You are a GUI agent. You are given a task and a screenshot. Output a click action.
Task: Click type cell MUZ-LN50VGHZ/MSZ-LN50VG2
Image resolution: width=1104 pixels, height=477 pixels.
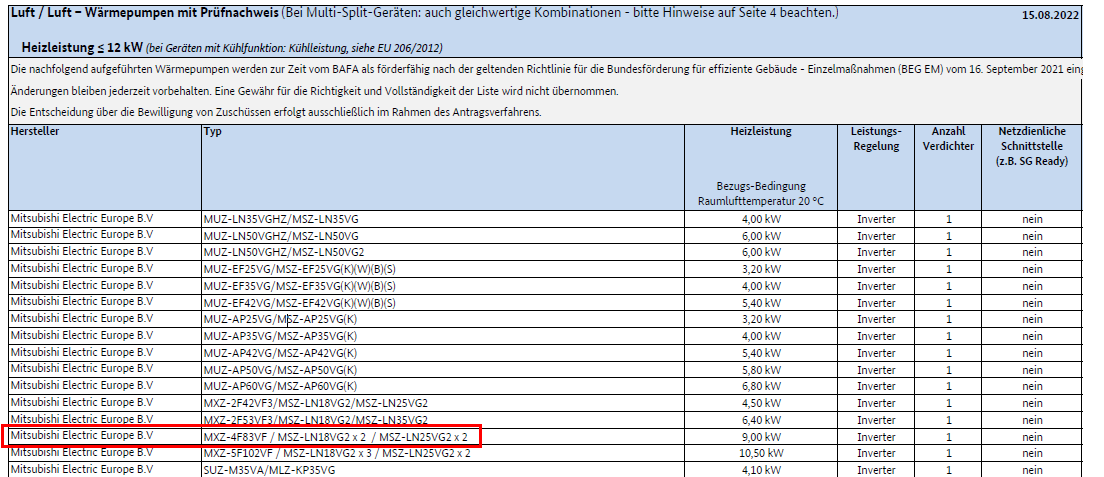443,252
